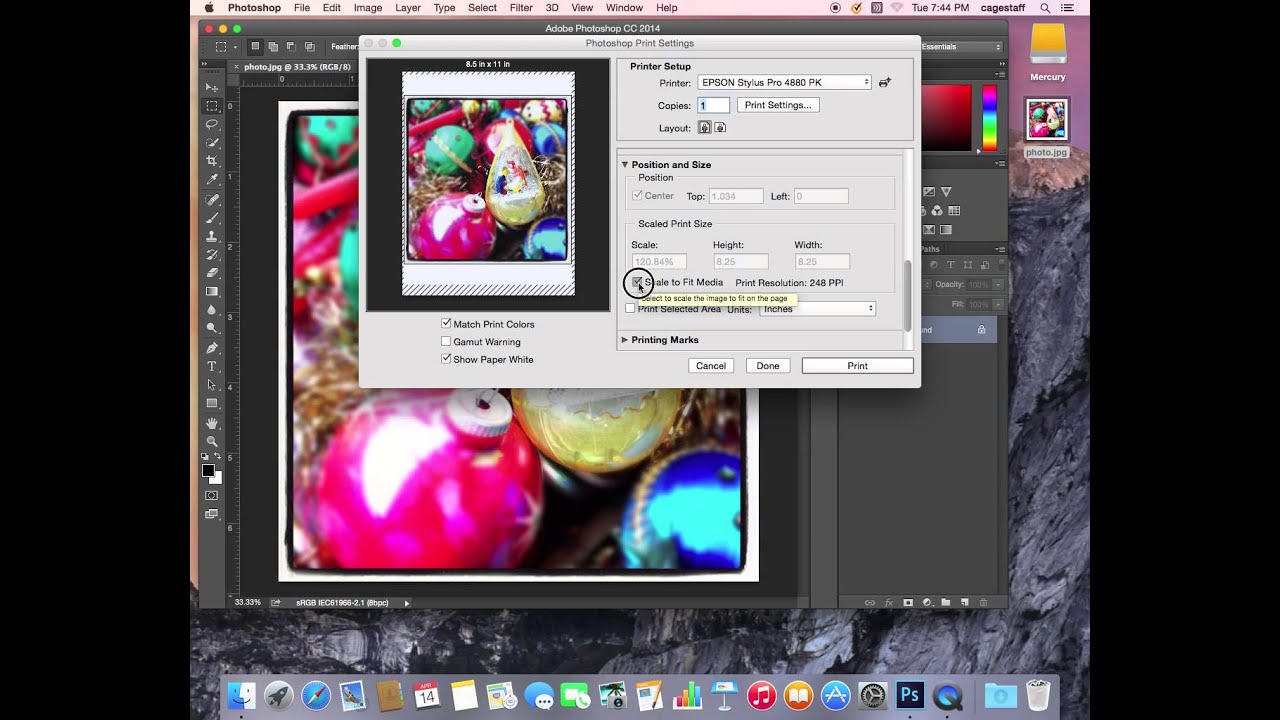Select the Hand tool
Screen dimensions: 1280x720
[212, 423]
